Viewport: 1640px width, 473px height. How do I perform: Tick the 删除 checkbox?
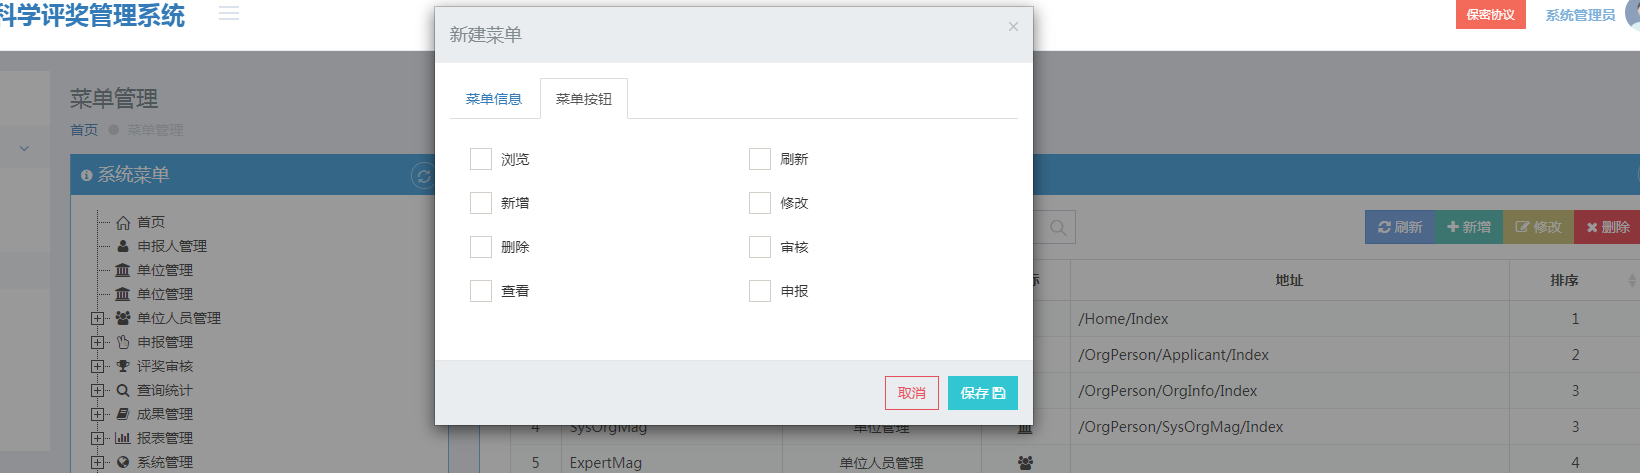tap(481, 247)
